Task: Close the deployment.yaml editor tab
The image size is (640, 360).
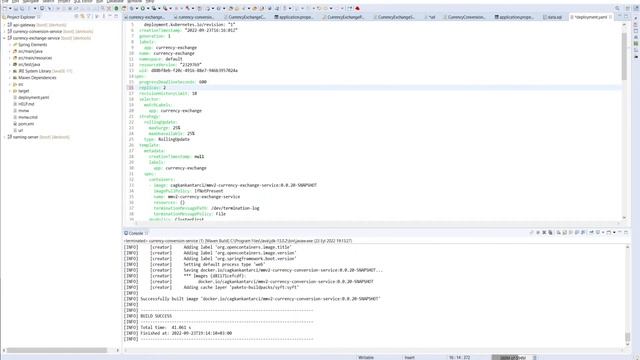Action: tap(611, 17)
